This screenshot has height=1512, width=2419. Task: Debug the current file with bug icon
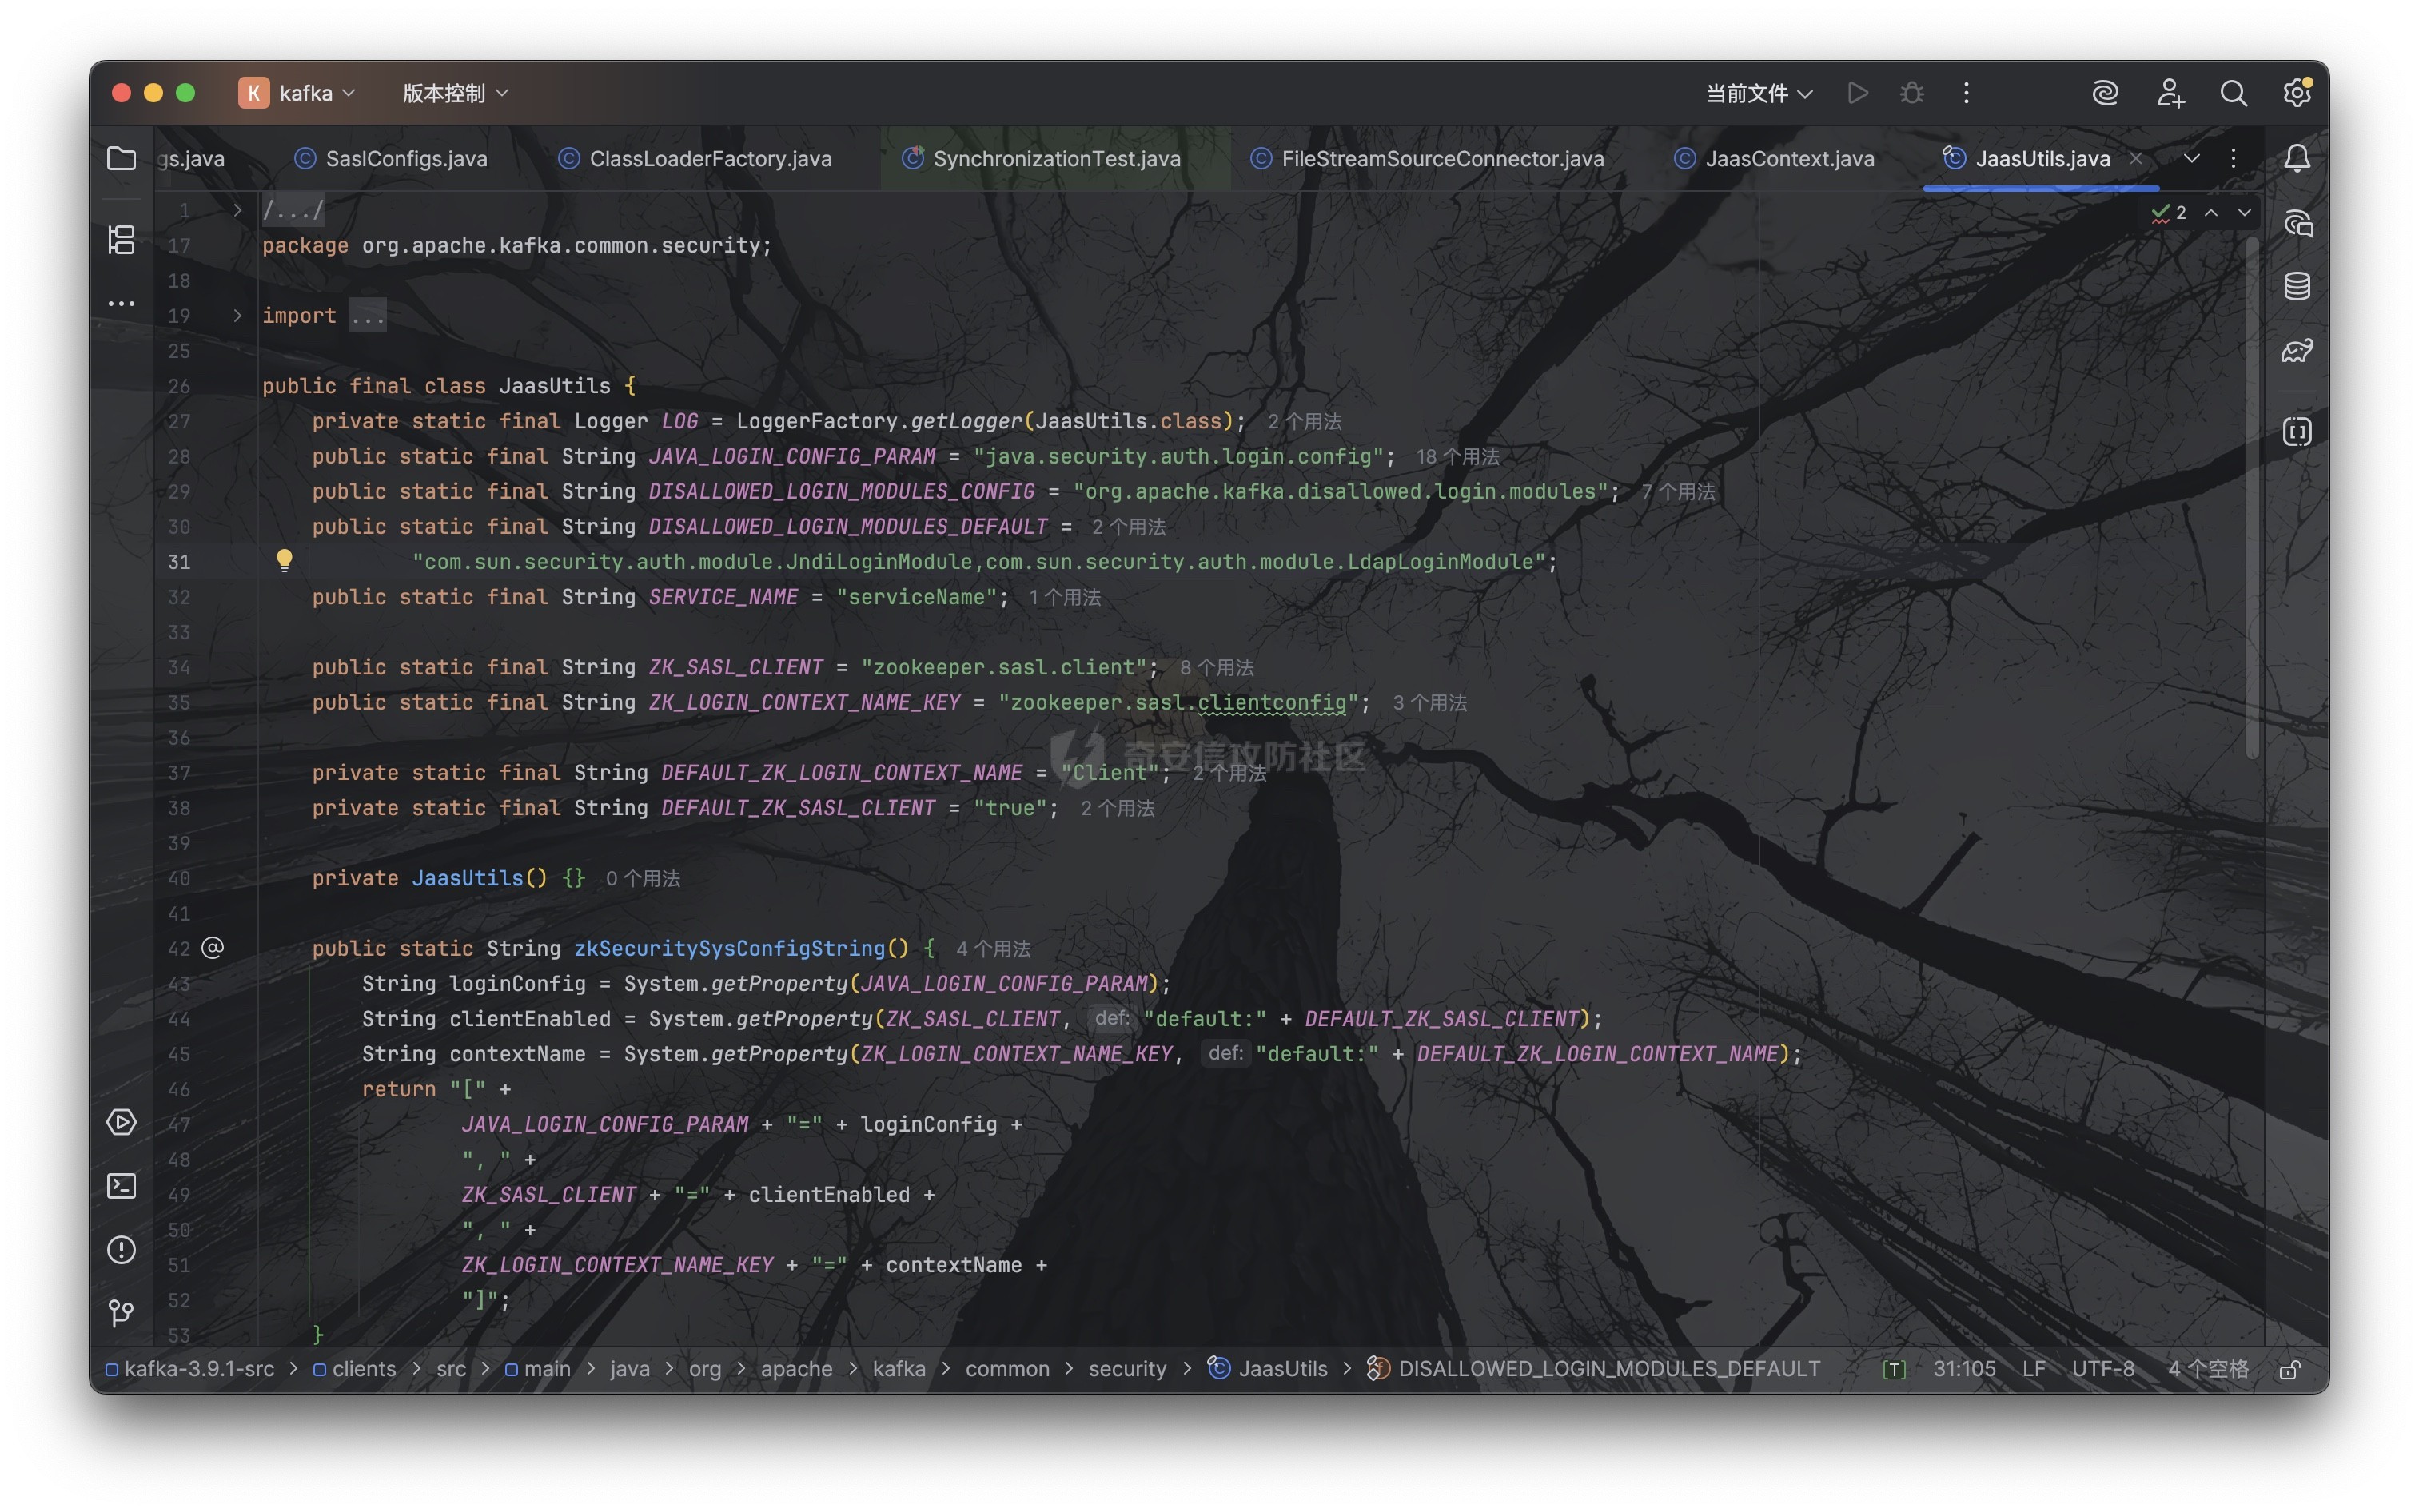click(1912, 93)
